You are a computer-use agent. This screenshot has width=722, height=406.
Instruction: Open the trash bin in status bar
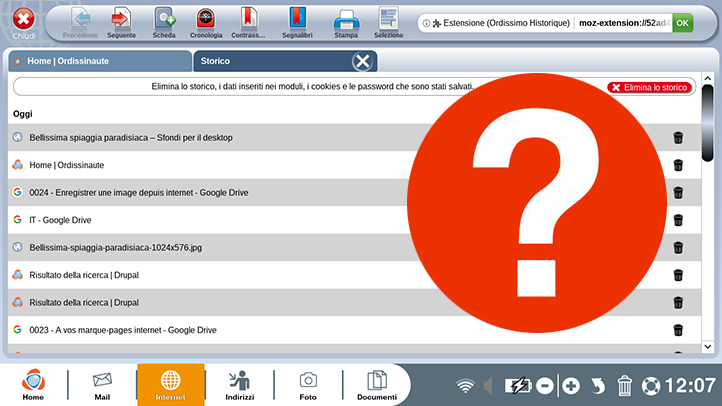pos(624,386)
